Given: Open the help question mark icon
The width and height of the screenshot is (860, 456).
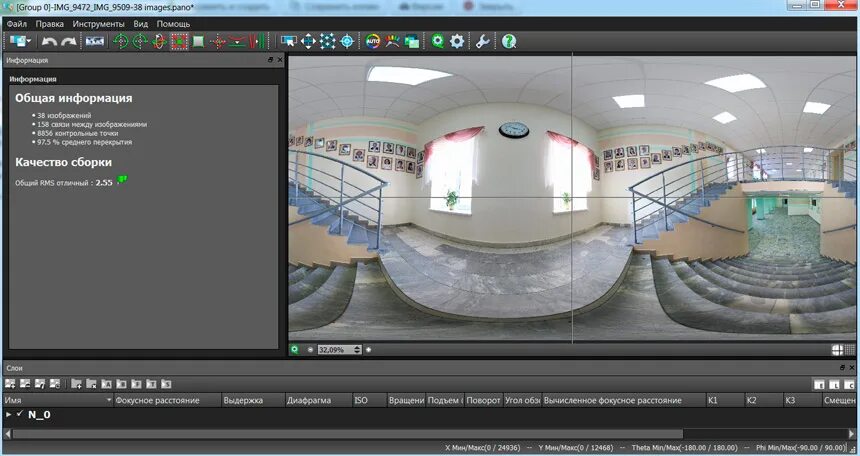Looking at the screenshot, I should click(x=509, y=41).
